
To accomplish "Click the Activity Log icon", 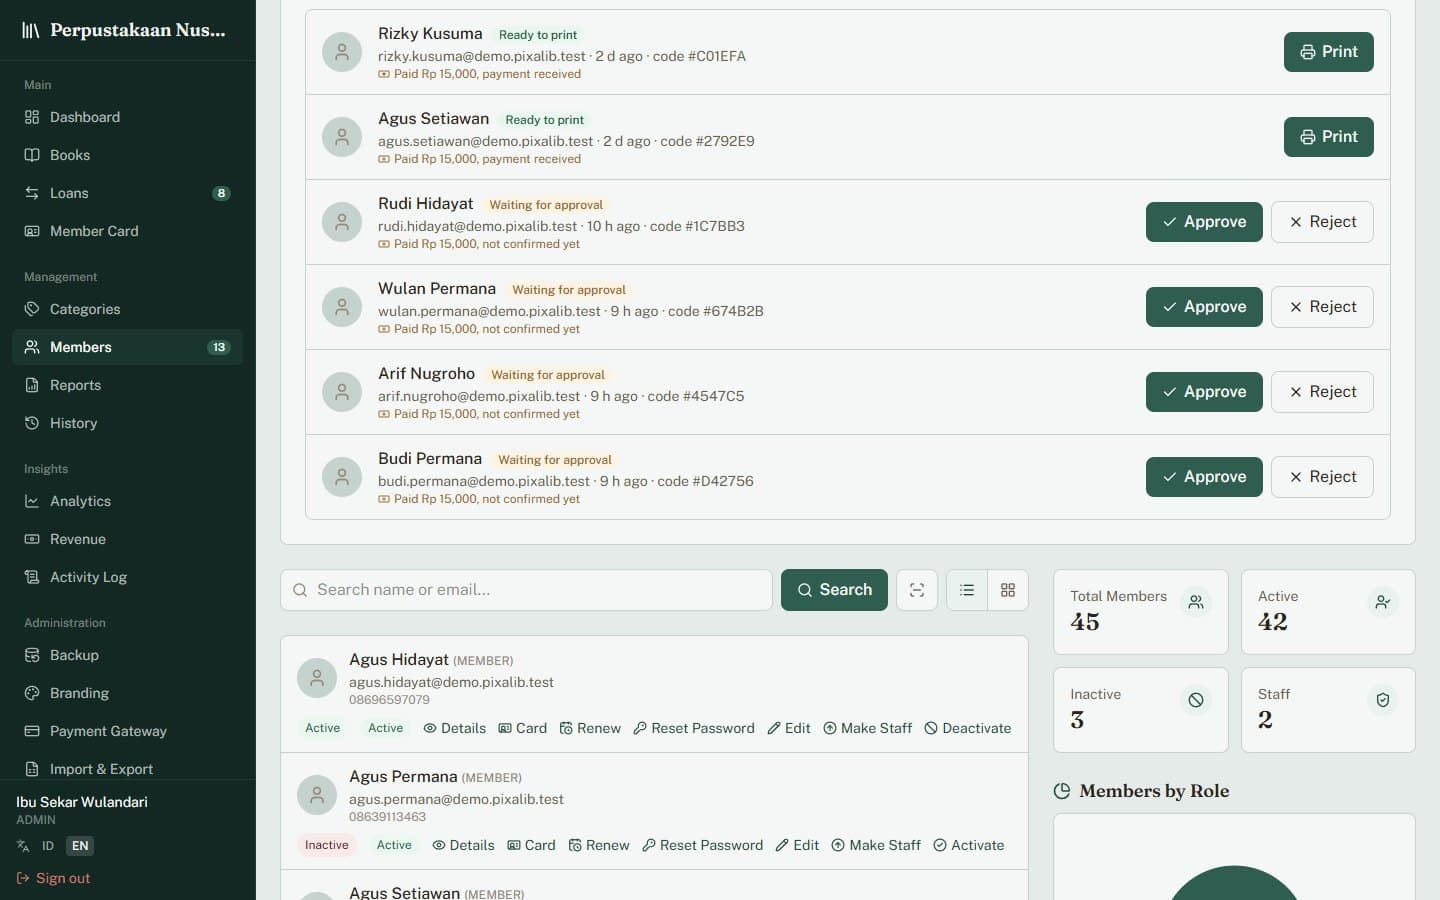I will point(32,577).
